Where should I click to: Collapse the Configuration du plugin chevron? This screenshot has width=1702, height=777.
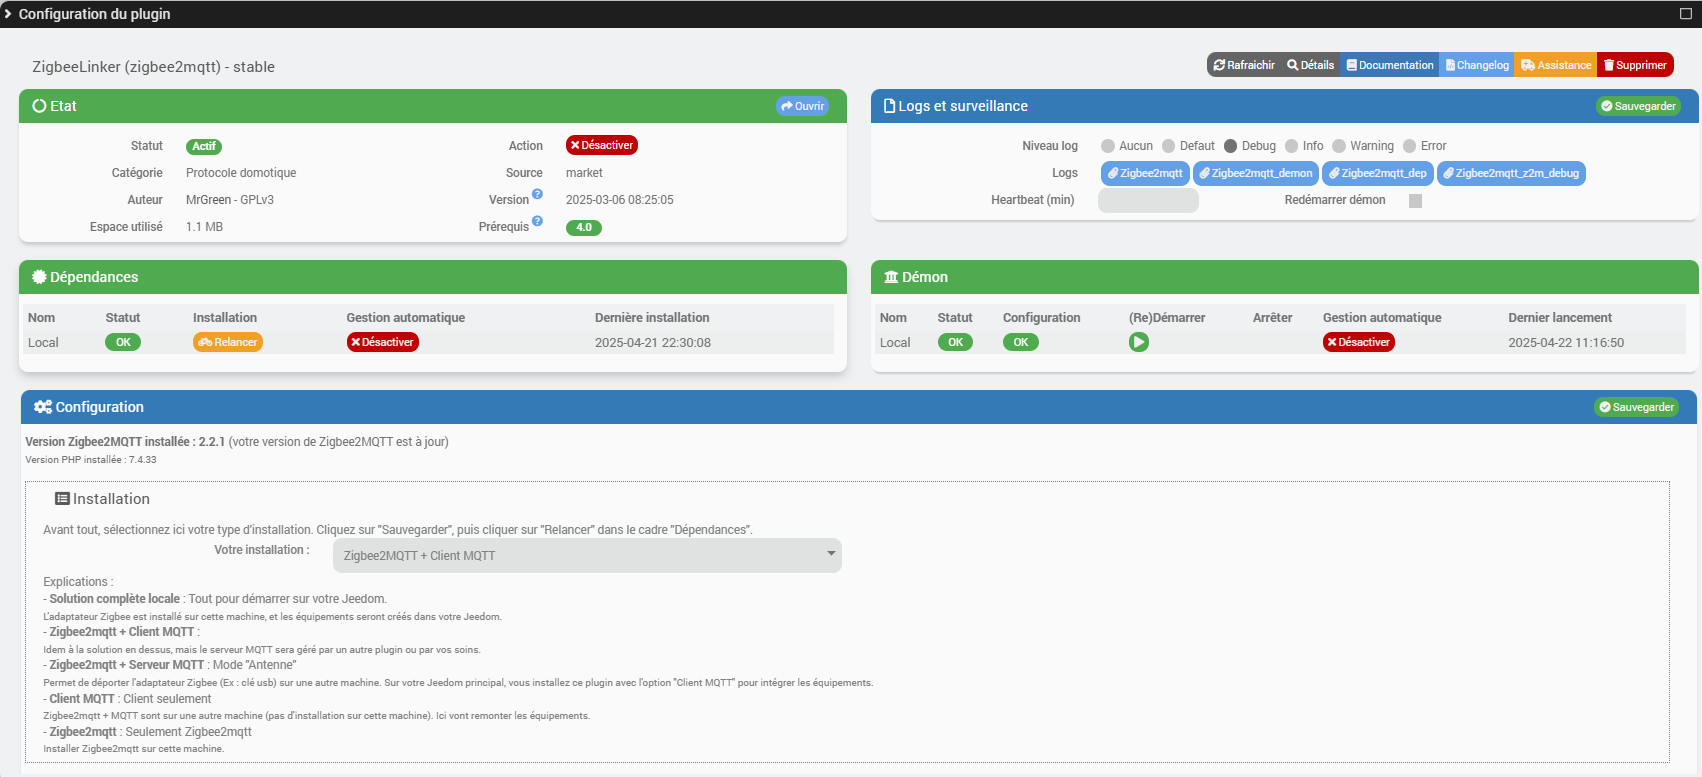click(8, 14)
